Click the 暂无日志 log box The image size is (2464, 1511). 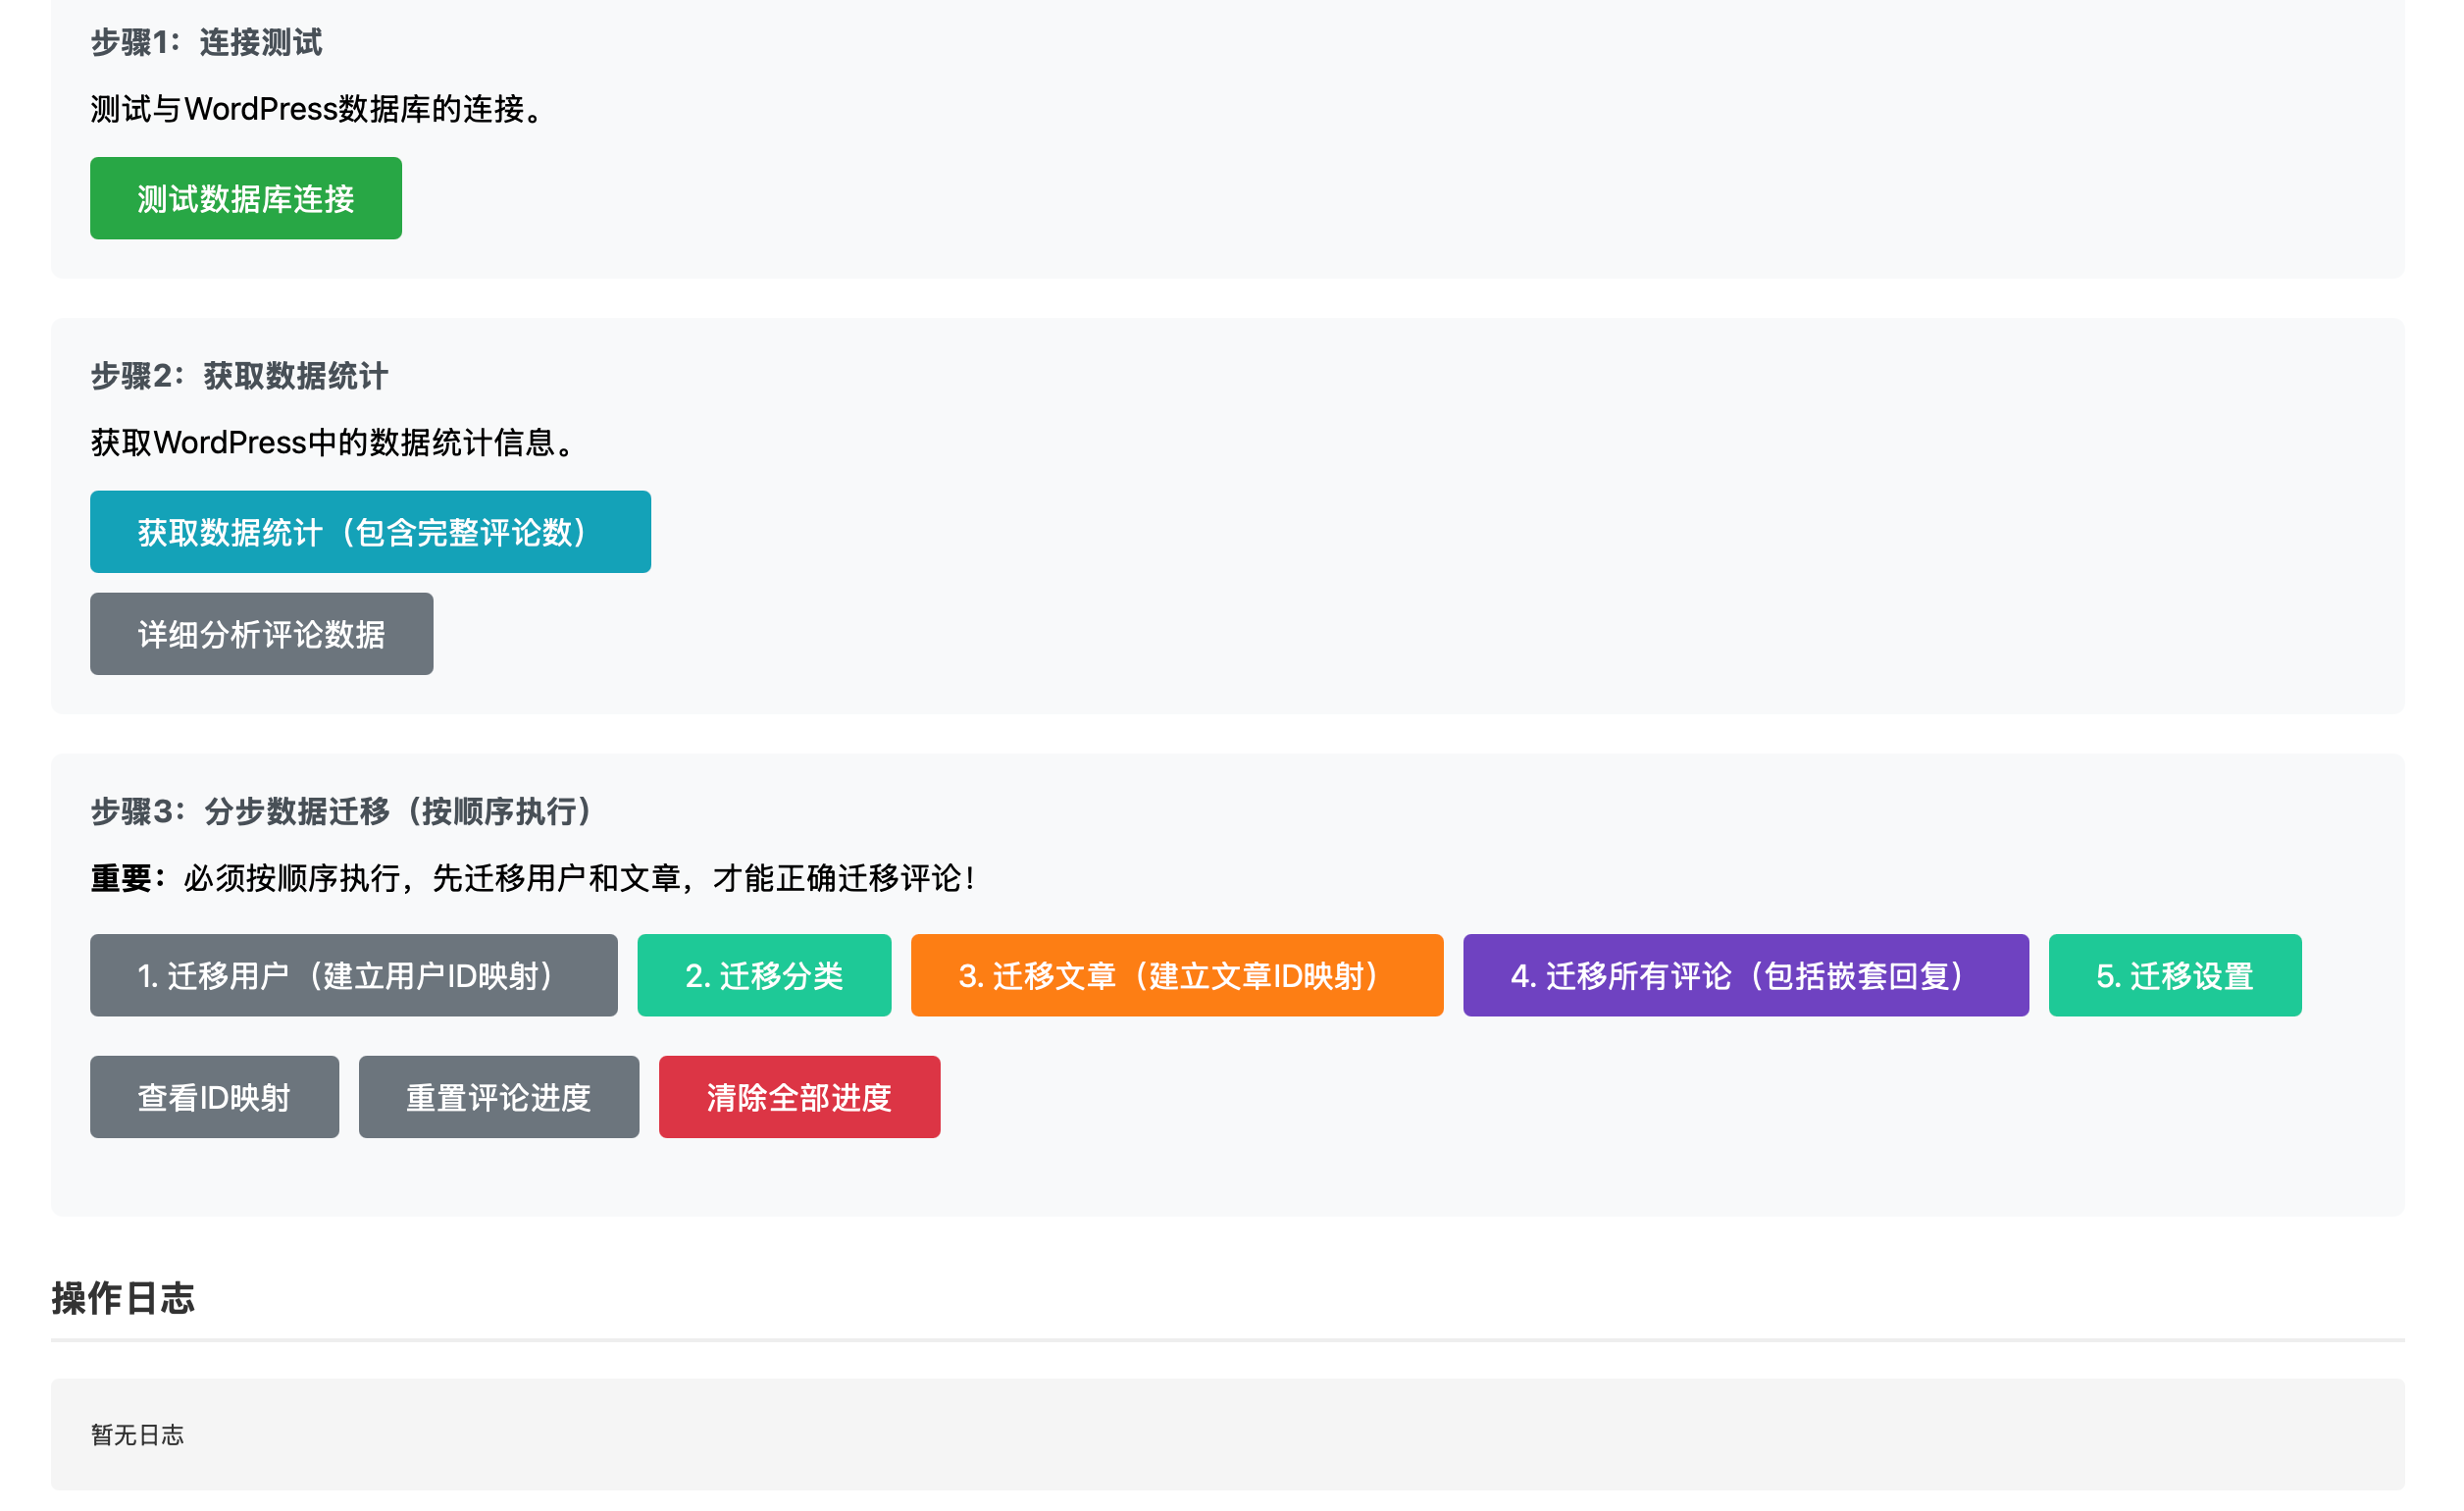click(137, 1435)
